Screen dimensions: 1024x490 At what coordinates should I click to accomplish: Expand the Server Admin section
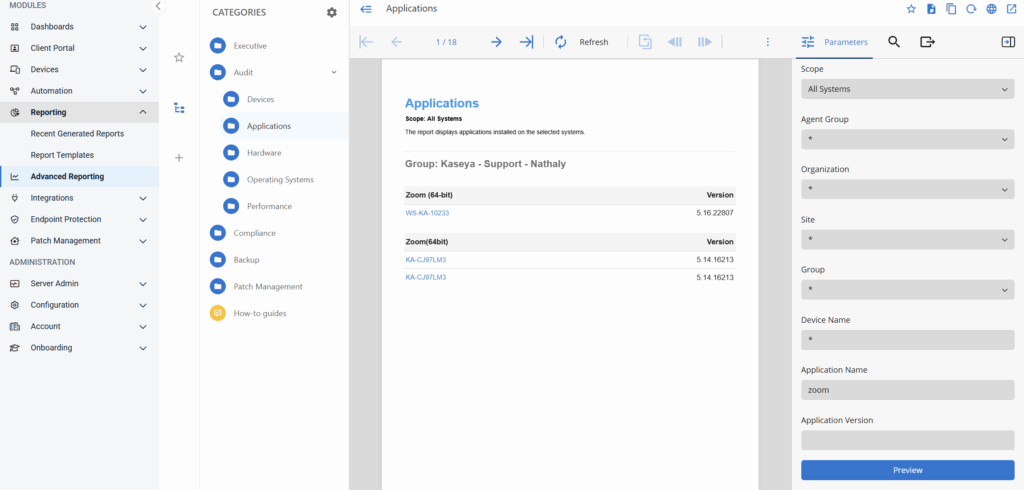point(143,284)
